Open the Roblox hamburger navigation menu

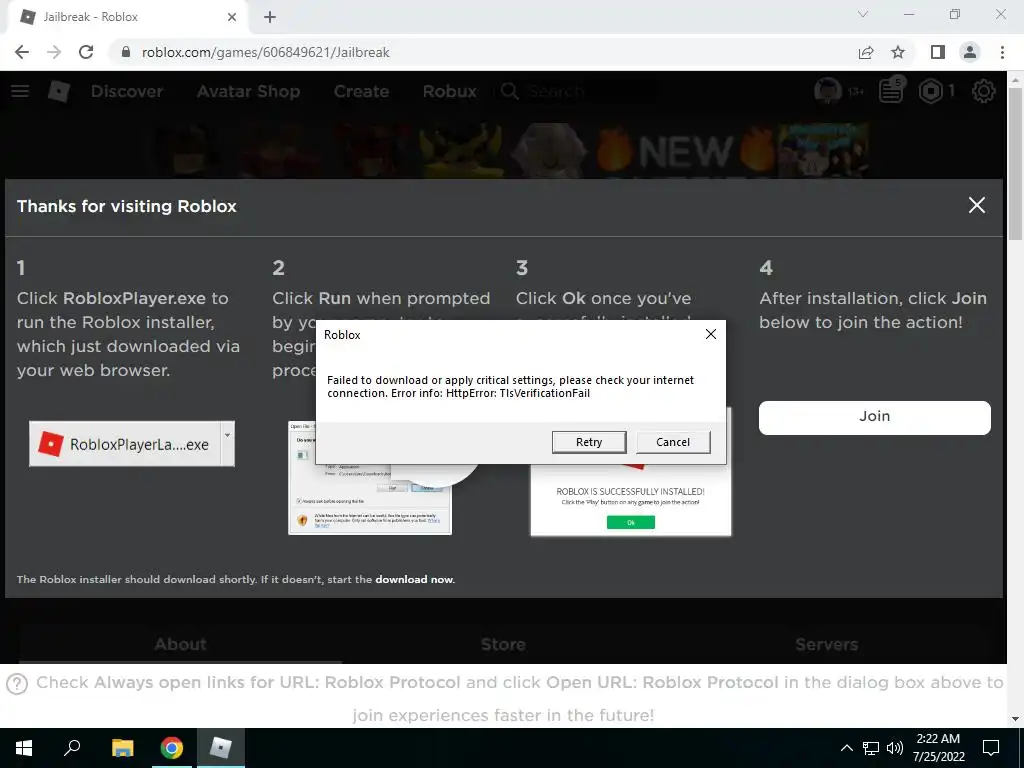[20, 91]
